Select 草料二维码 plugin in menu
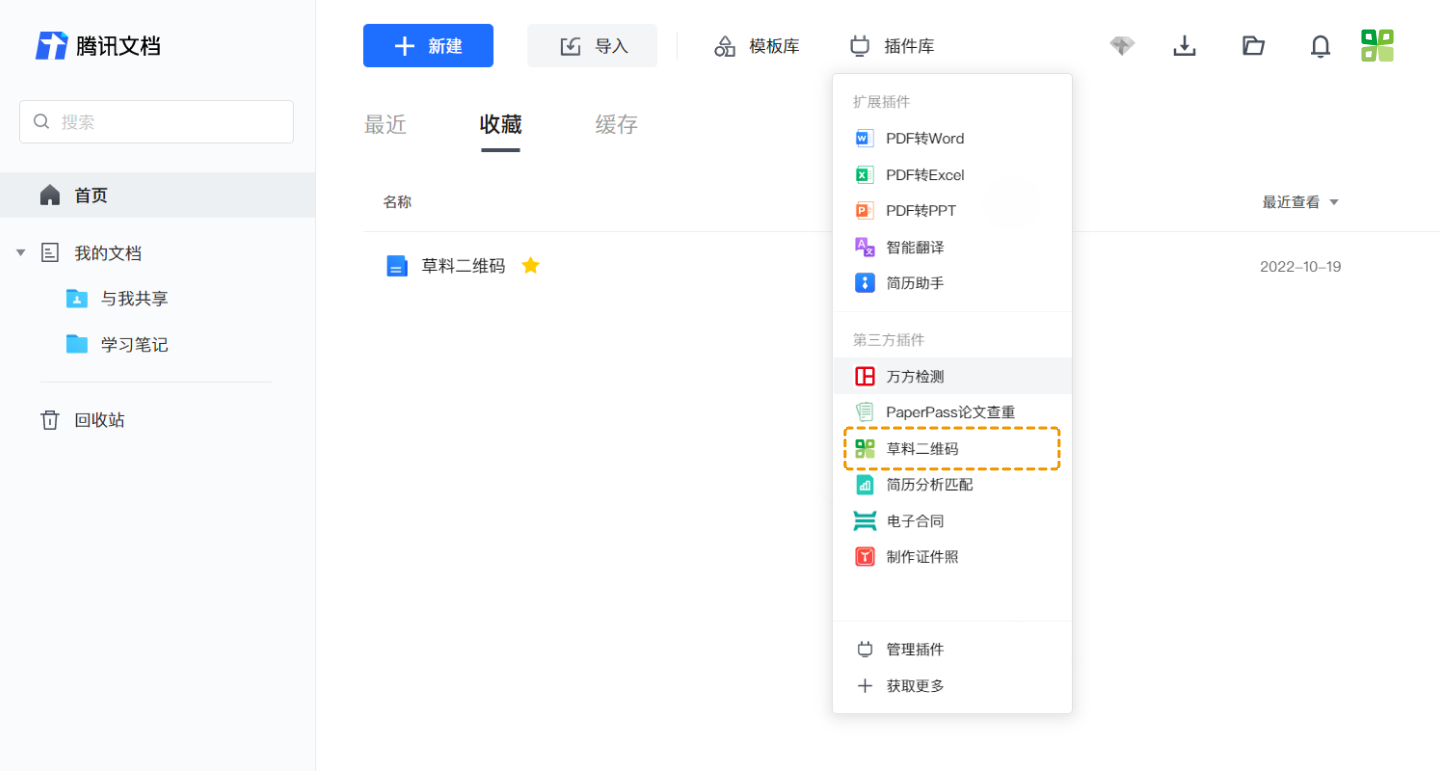 click(x=952, y=449)
